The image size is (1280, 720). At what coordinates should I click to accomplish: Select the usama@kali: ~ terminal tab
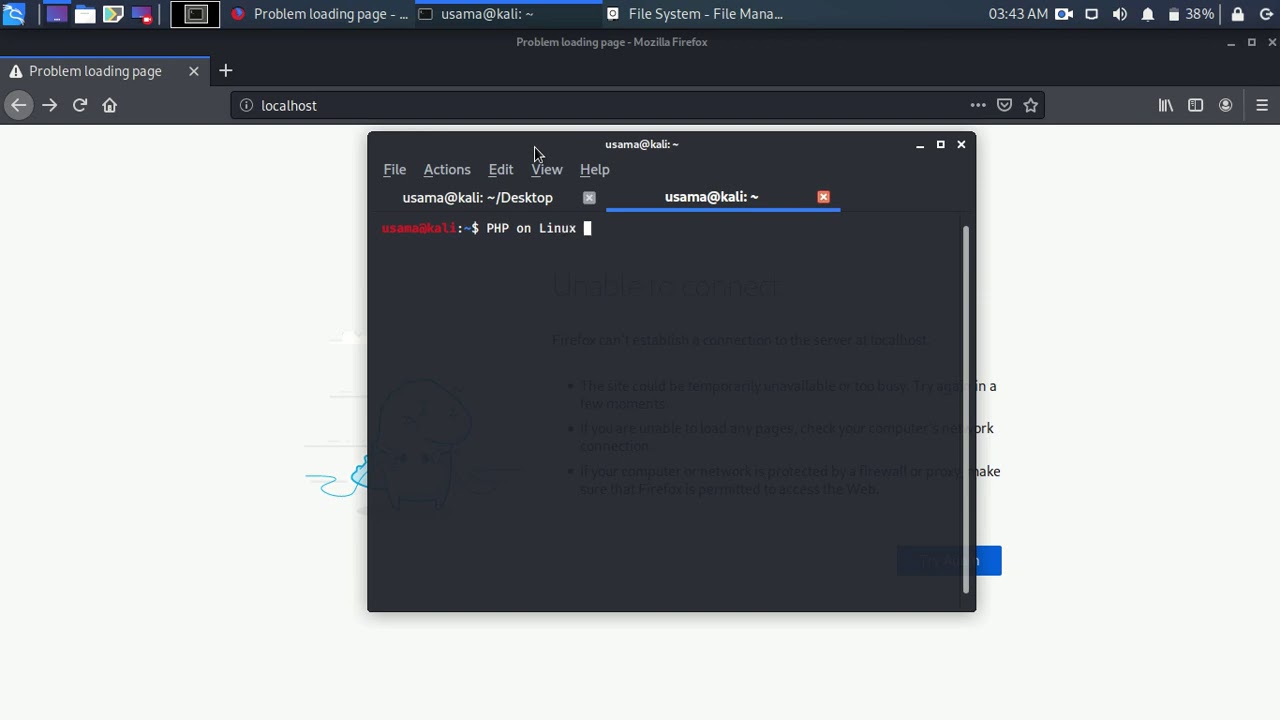(711, 197)
